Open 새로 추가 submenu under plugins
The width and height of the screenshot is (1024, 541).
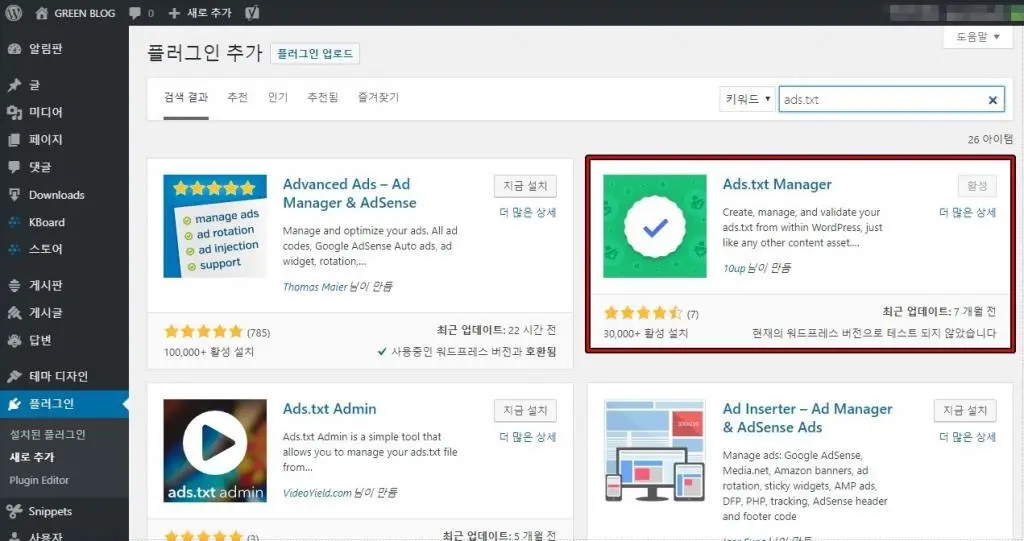click(31, 457)
